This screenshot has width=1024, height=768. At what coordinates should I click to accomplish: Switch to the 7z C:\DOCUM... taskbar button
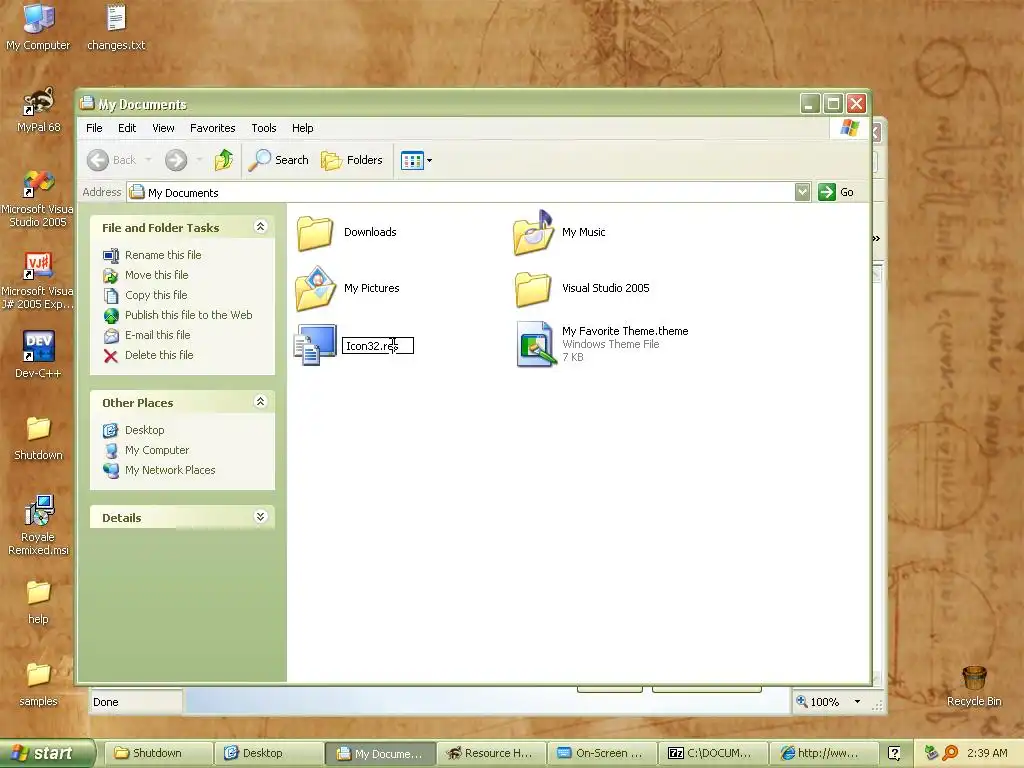pyautogui.click(x=712, y=753)
